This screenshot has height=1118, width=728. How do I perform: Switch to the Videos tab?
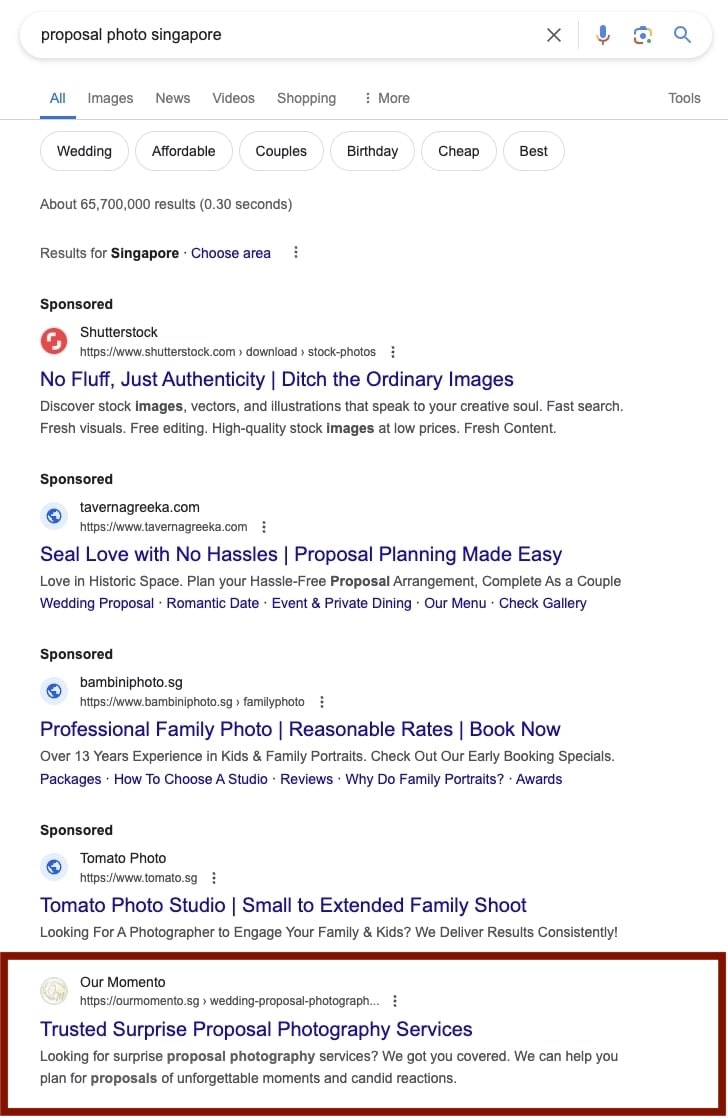point(233,98)
